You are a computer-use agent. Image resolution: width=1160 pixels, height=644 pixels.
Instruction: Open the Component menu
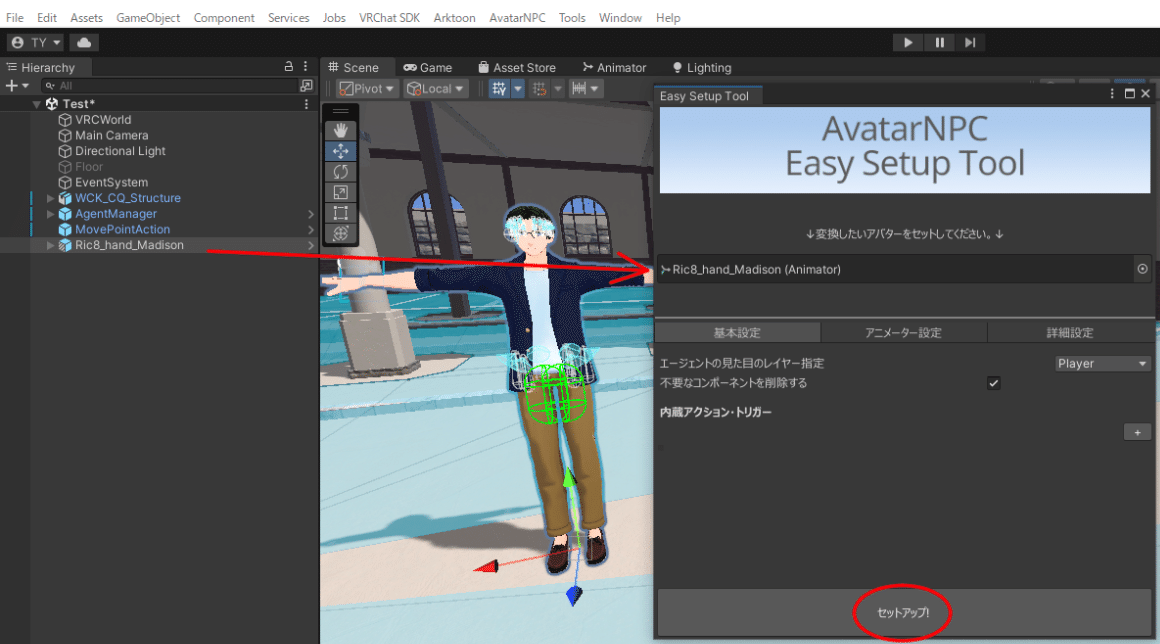[224, 18]
